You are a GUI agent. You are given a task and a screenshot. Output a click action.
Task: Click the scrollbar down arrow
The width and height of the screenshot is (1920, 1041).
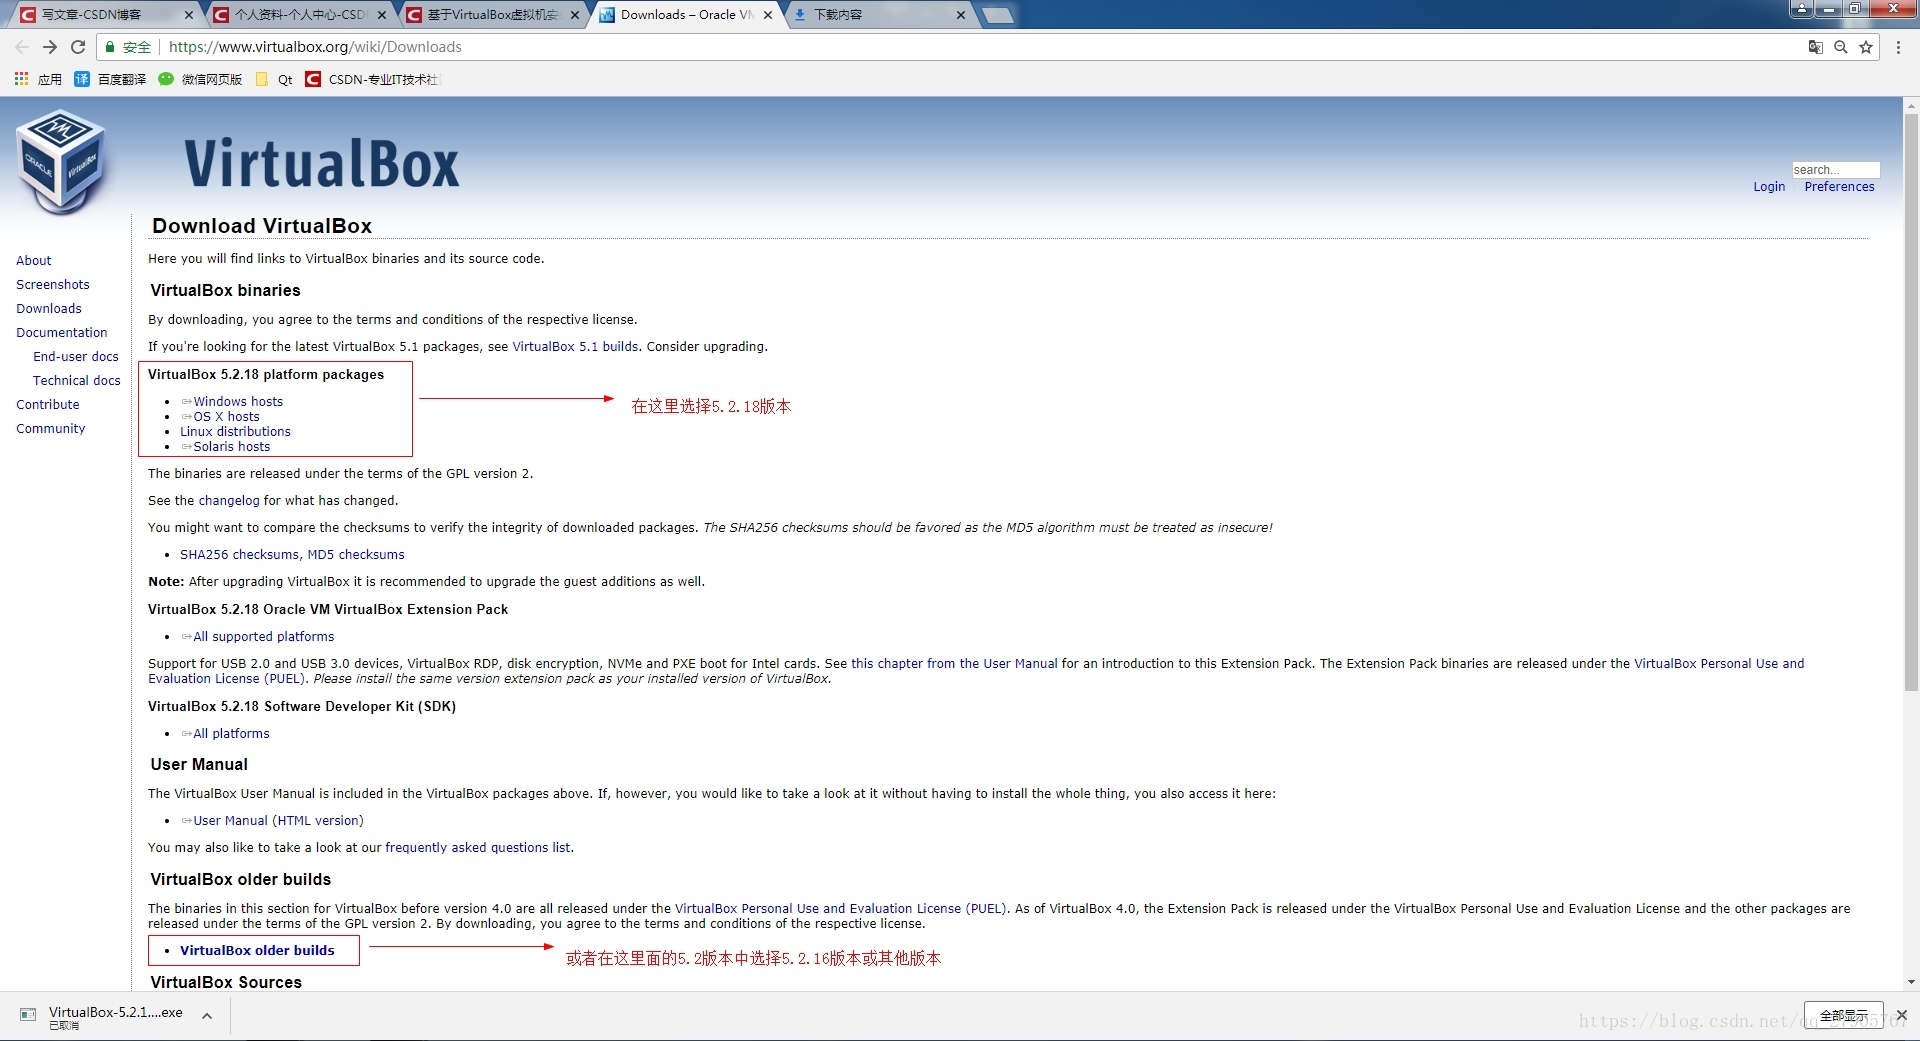1911,982
